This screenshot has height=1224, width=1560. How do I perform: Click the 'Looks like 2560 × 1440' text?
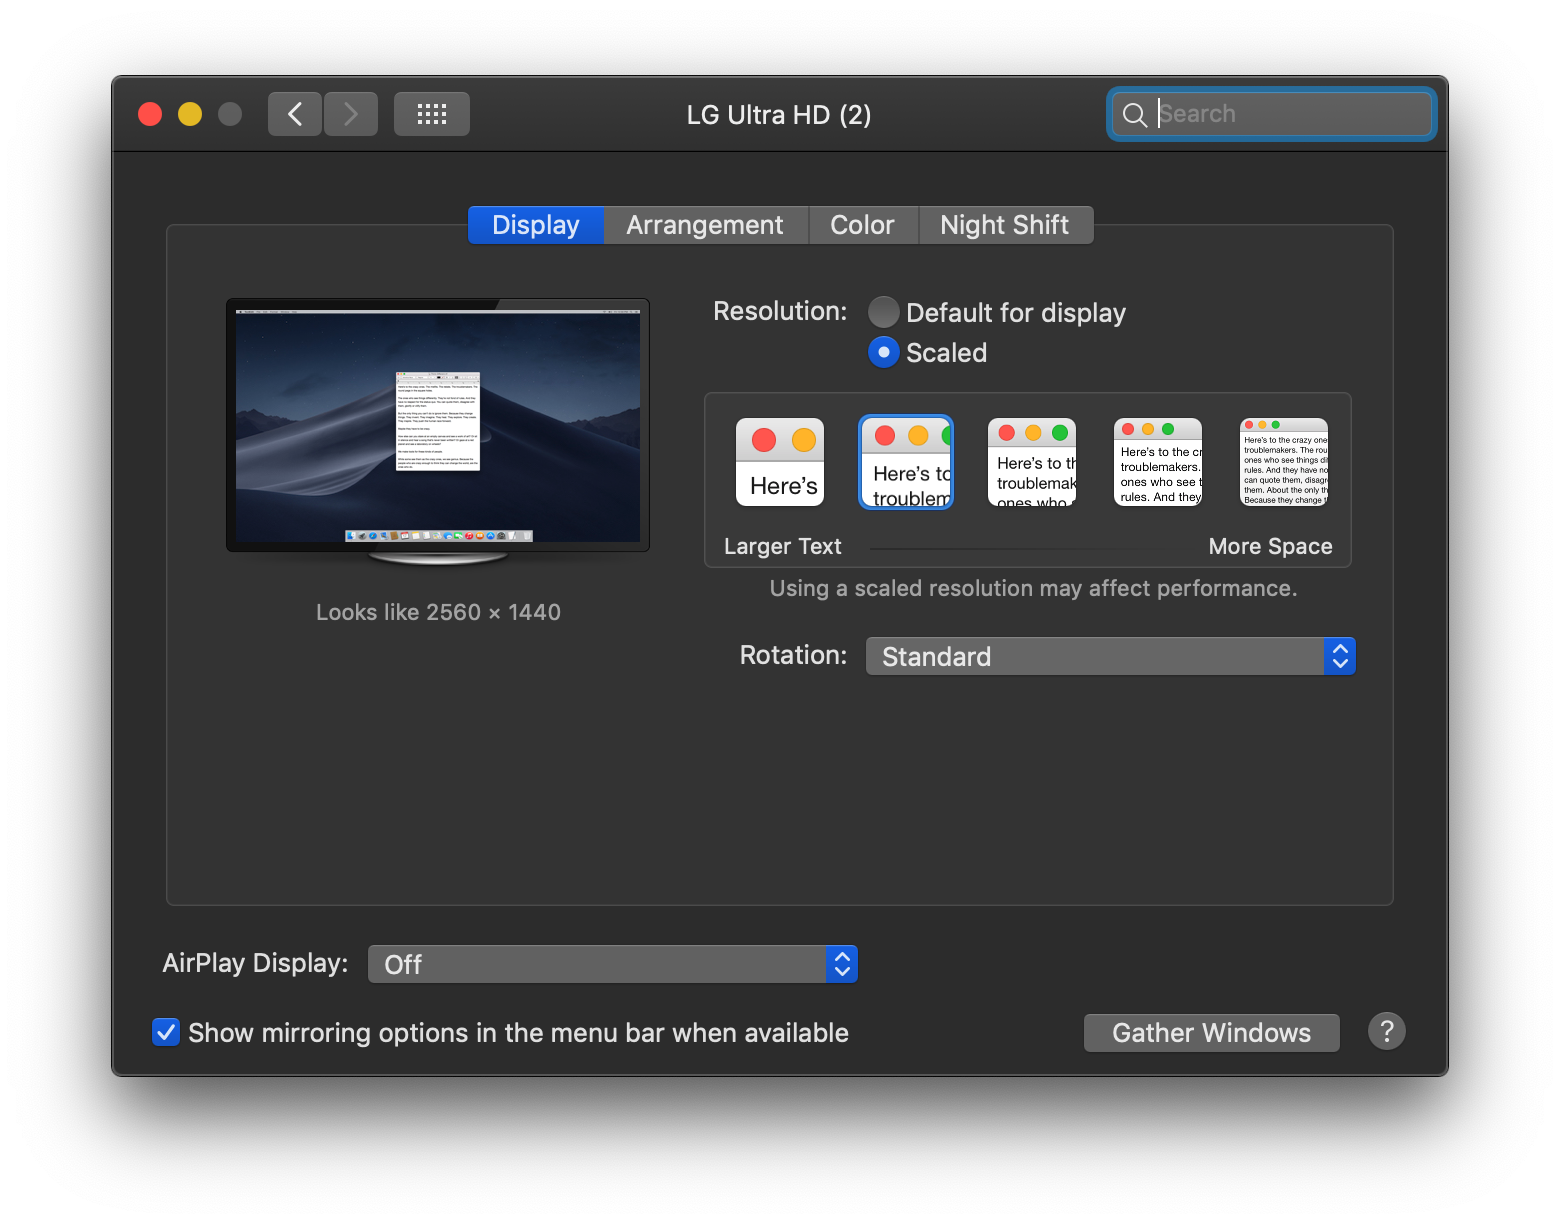pos(438,612)
